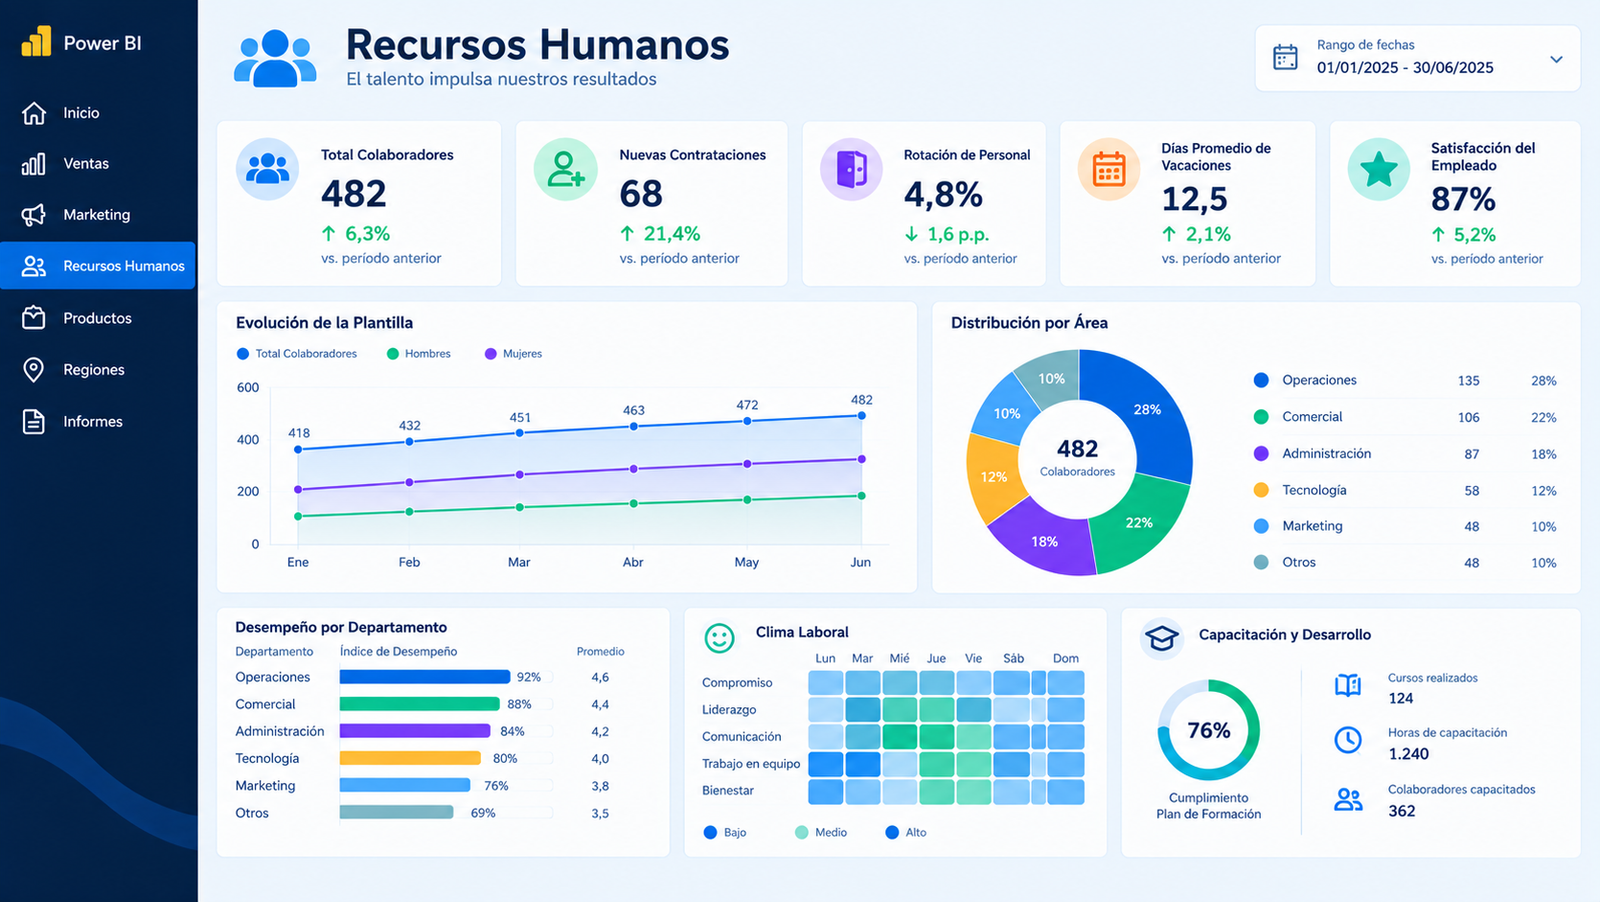
Task: Select the Ventas bar chart icon
Action: [34, 164]
